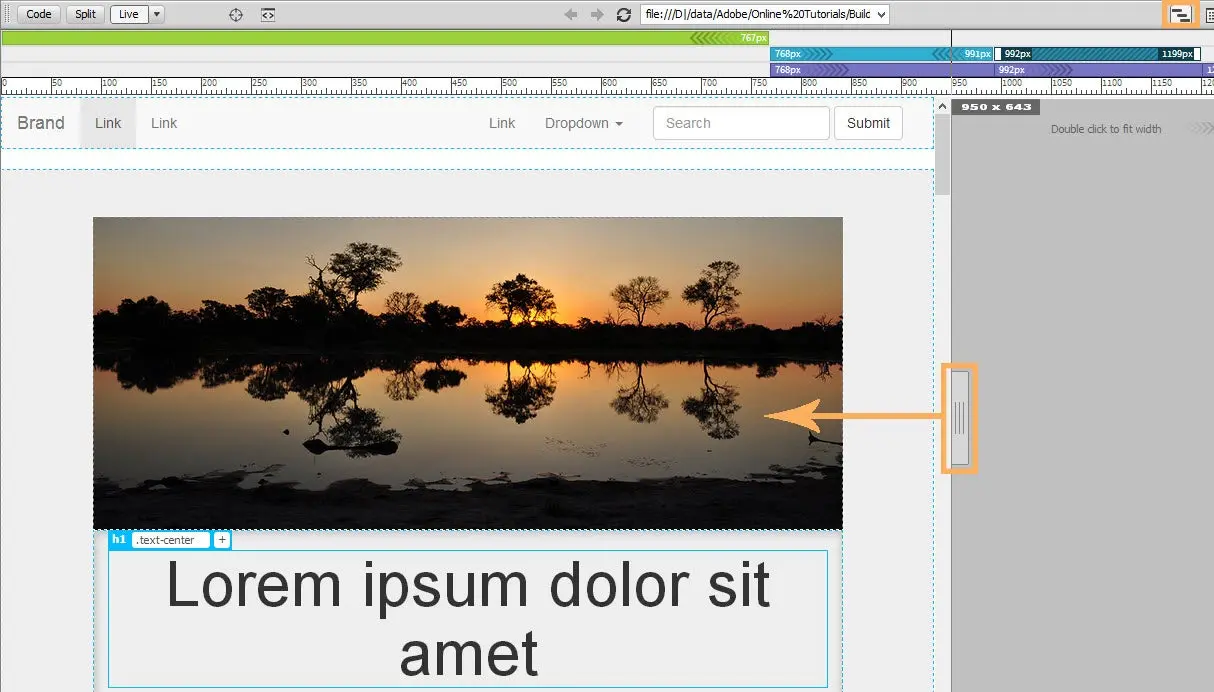Image resolution: width=1214 pixels, height=692 pixels.
Task: Select the Lorem ipsum dolor sit amet heading
Action: pos(468,619)
